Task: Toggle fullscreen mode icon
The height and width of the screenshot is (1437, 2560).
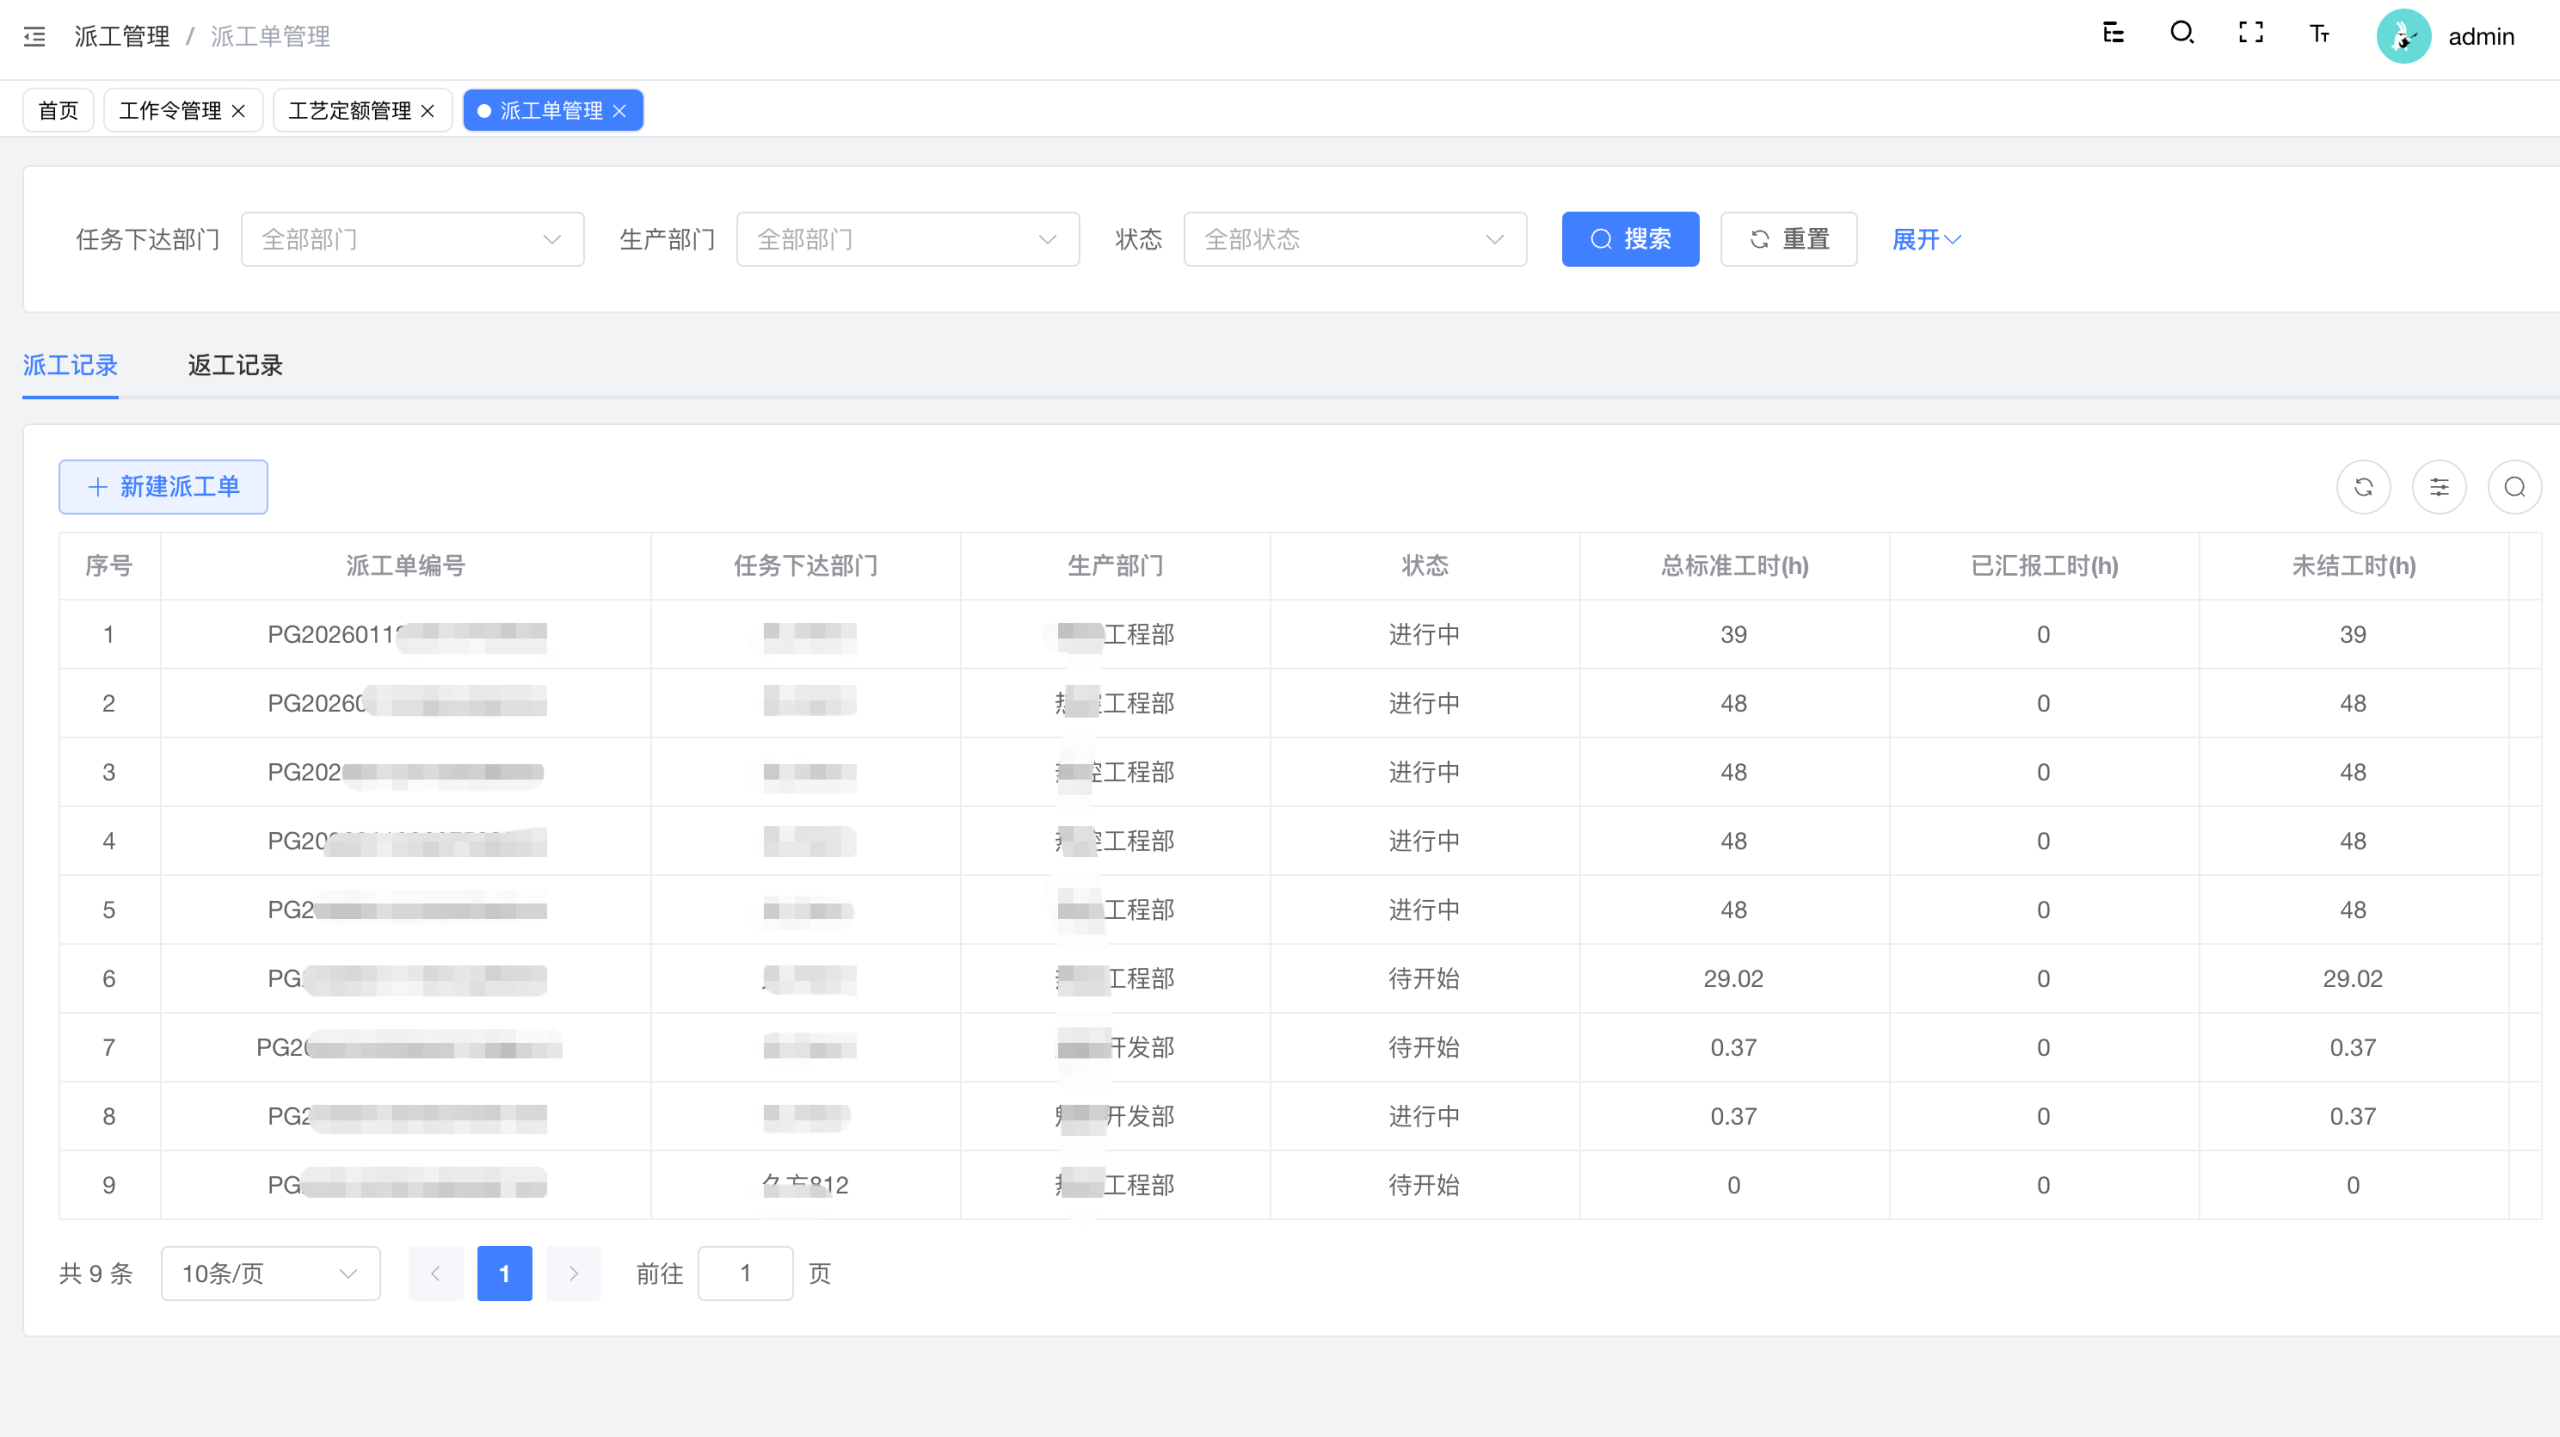Action: tap(2251, 34)
